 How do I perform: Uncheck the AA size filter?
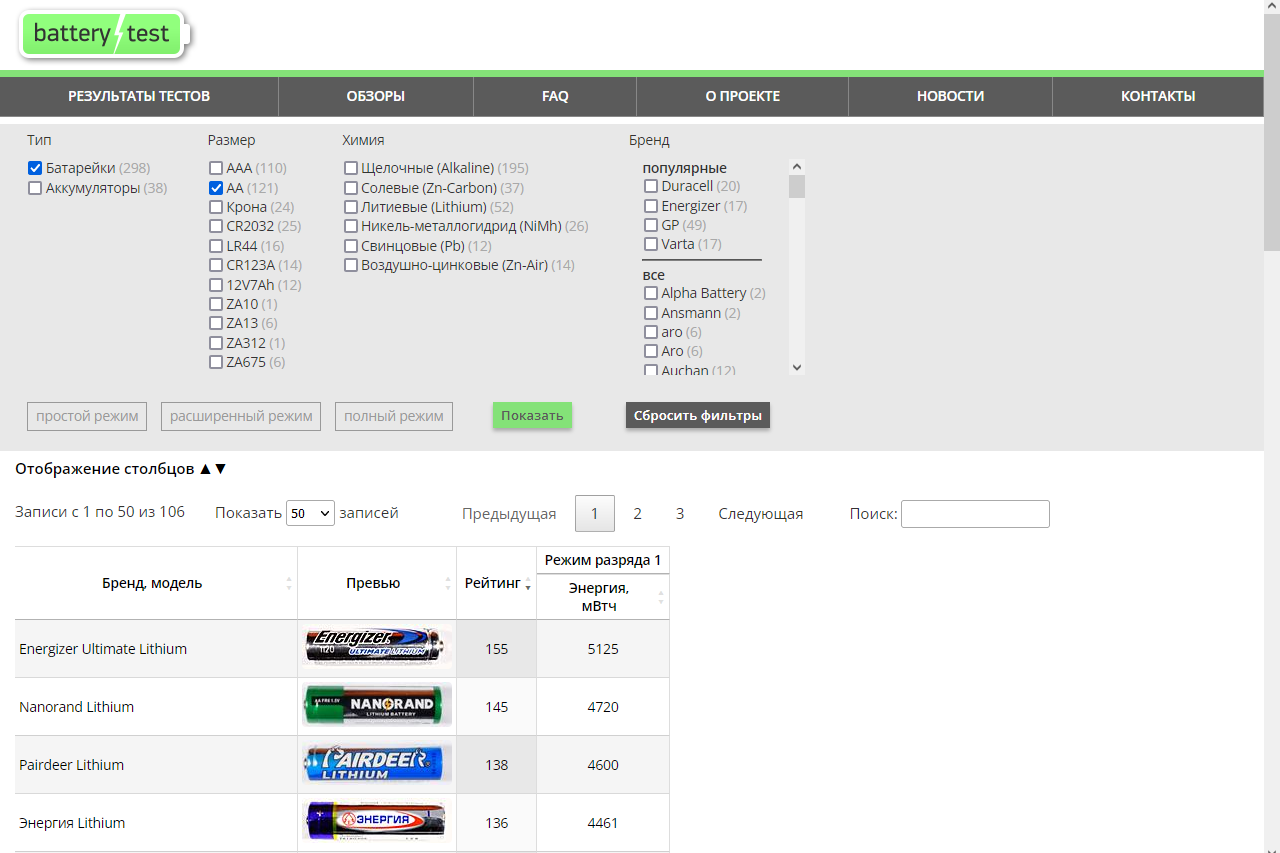pyautogui.click(x=216, y=188)
